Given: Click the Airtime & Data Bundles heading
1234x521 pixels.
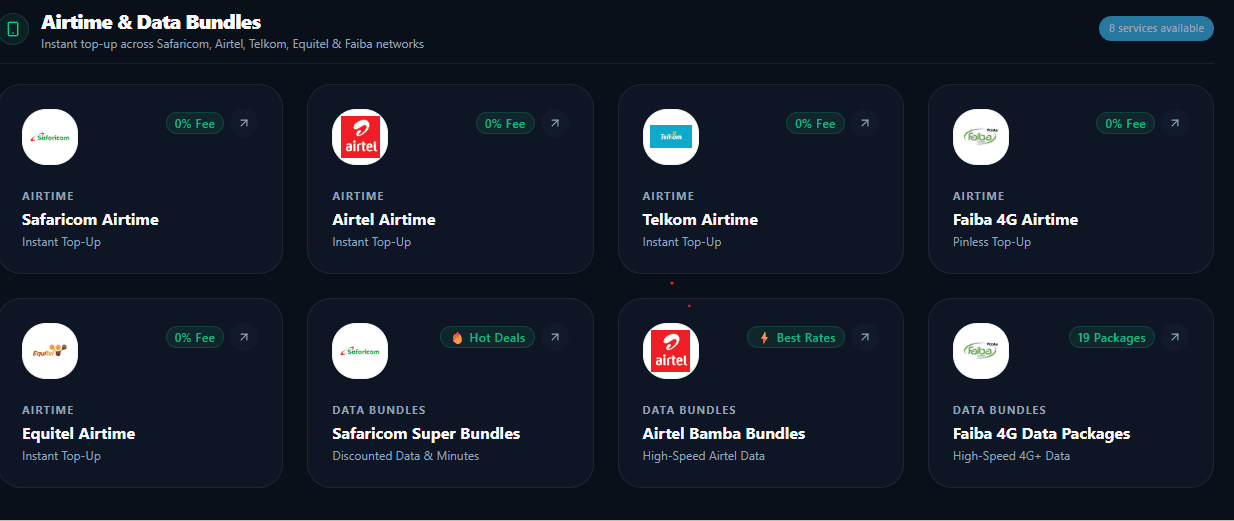Looking at the screenshot, I should [151, 22].
